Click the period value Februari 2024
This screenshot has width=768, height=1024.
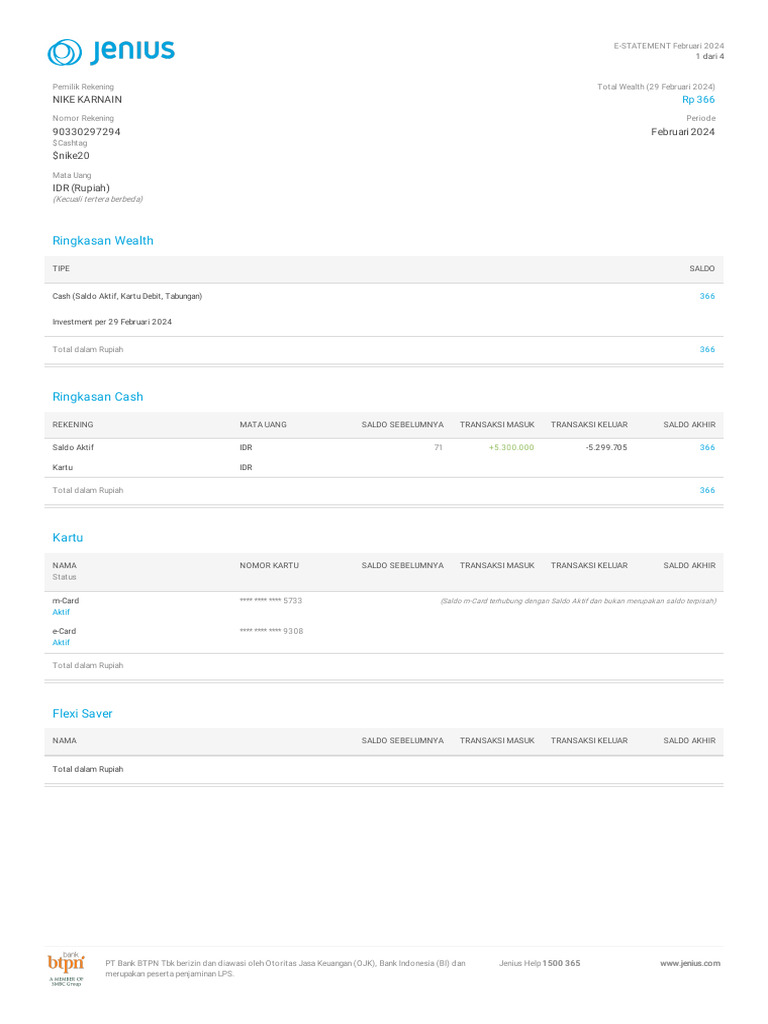(x=682, y=132)
